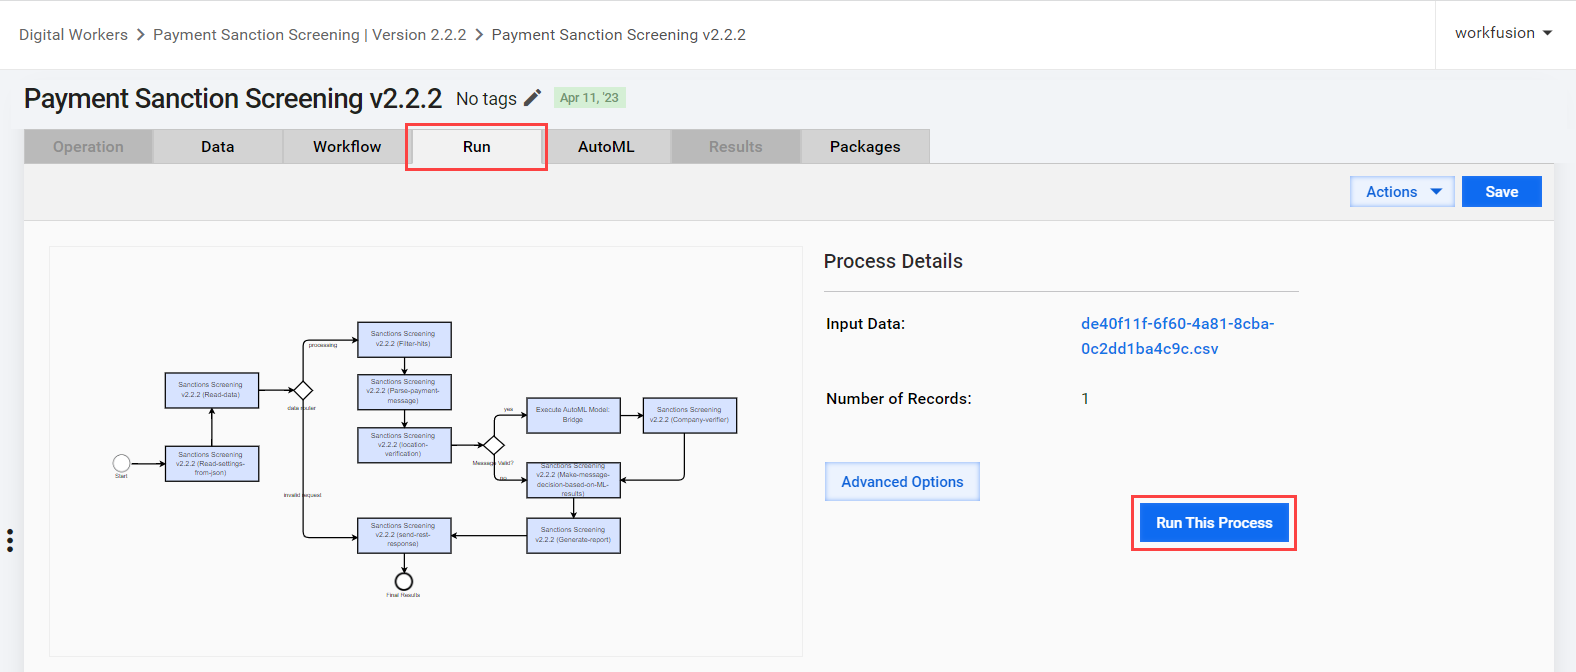This screenshot has height=672, width=1576.
Task: Select the Make-message-decision-based-on-ML-results node
Action: click(x=573, y=480)
